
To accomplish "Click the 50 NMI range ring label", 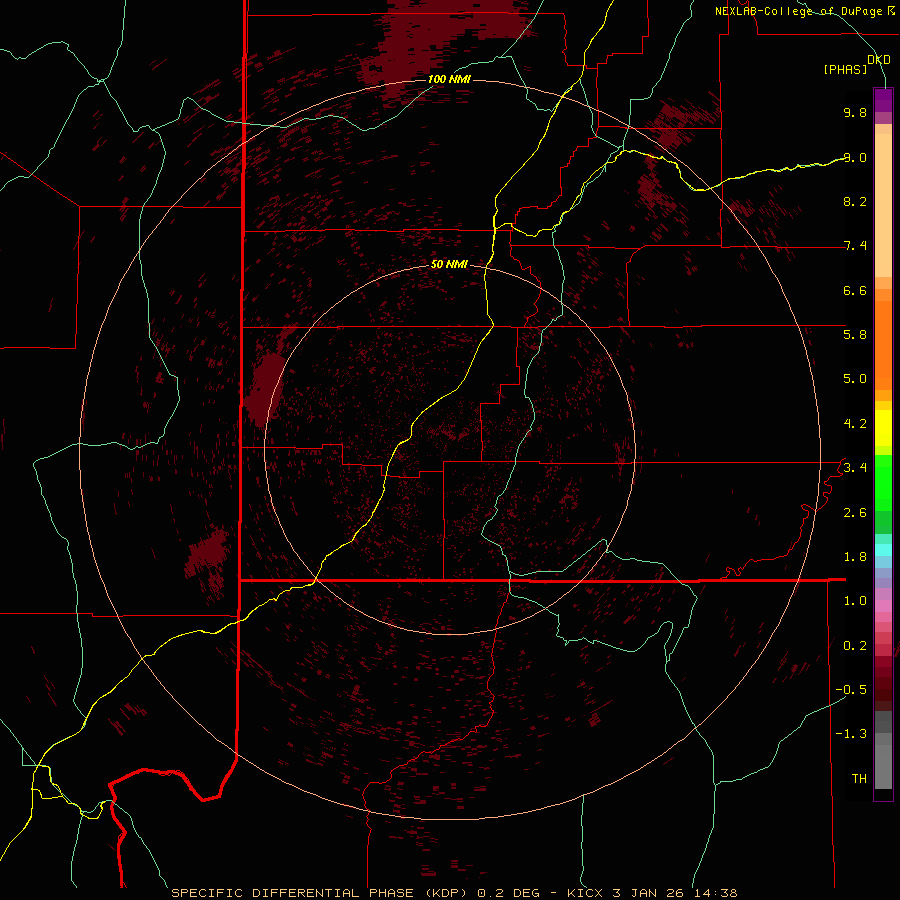I will pyautogui.click(x=449, y=264).
